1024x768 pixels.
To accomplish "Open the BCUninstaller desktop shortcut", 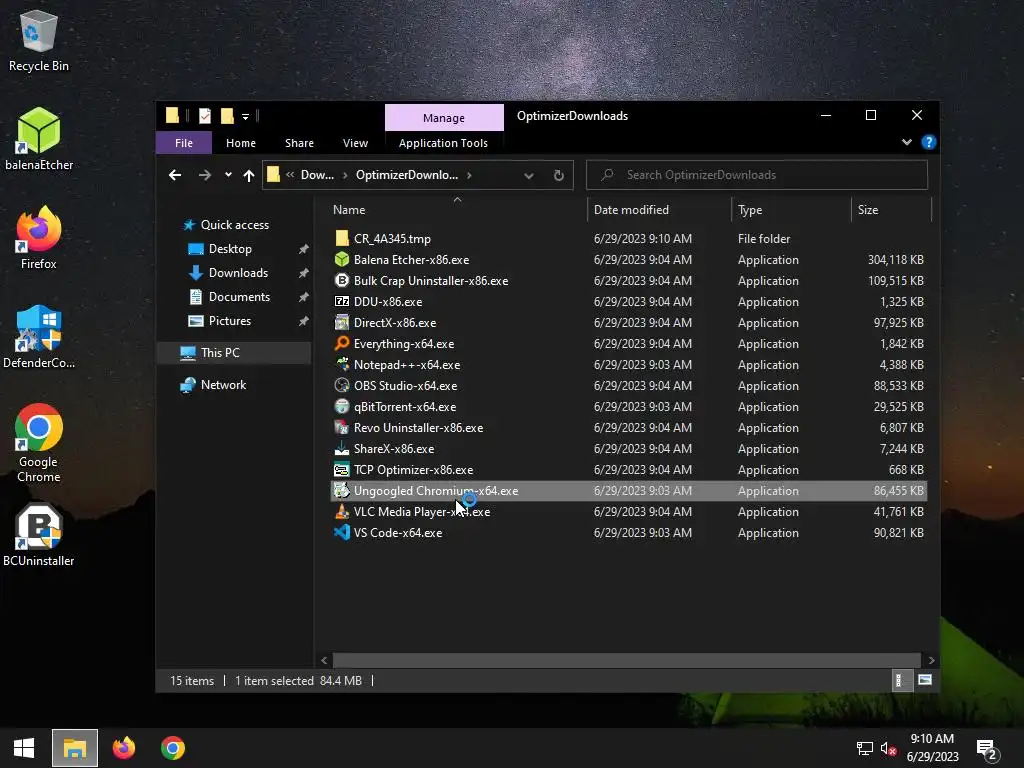I will click(x=39, y=535).
